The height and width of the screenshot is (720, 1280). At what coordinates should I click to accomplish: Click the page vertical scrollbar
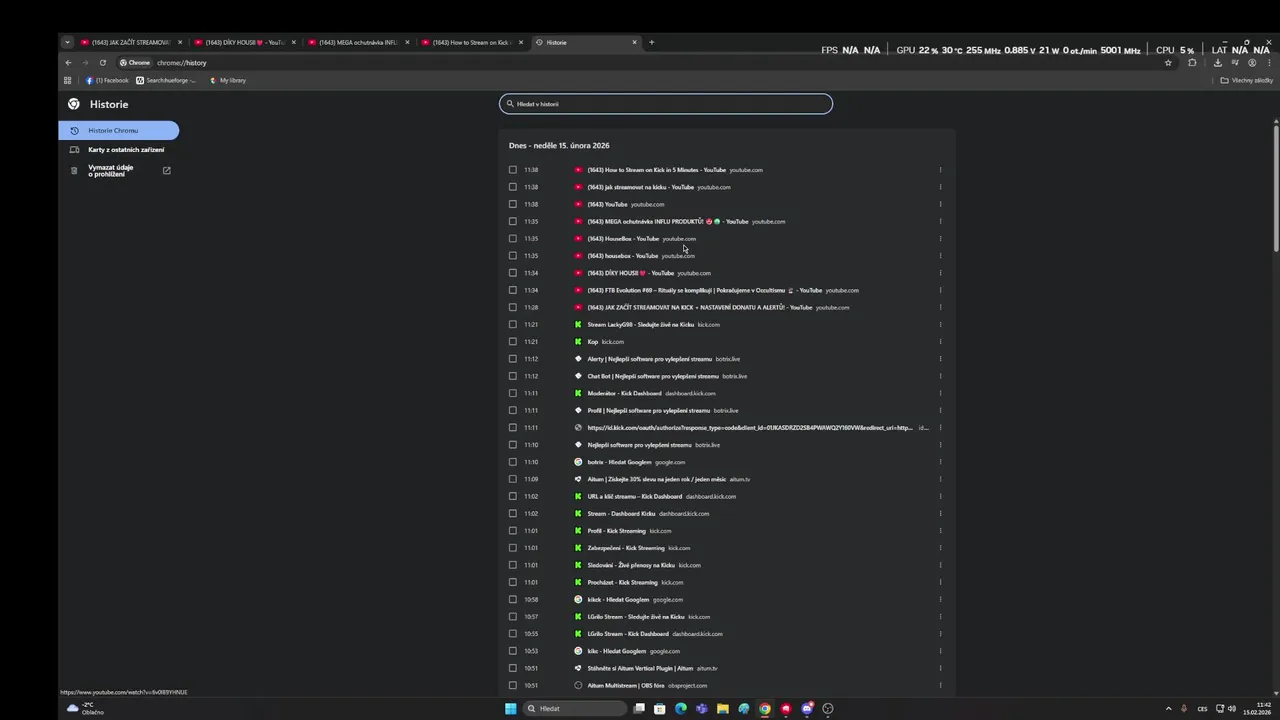[x=1276, y=186]
